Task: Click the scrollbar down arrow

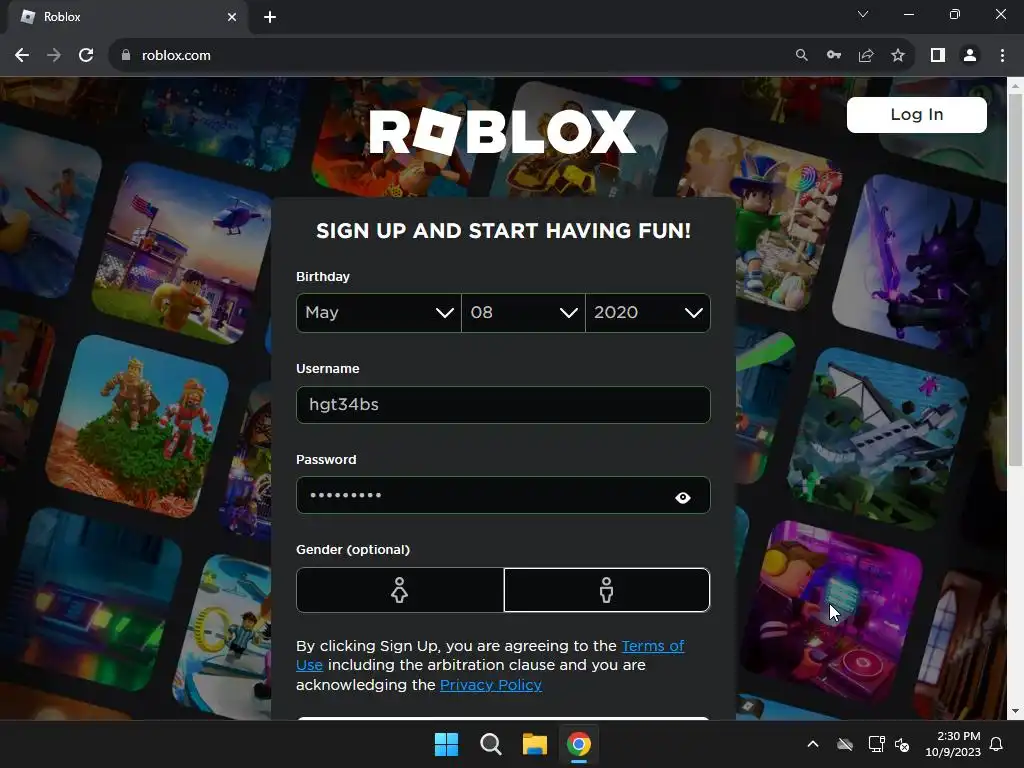Action: 1015,711
